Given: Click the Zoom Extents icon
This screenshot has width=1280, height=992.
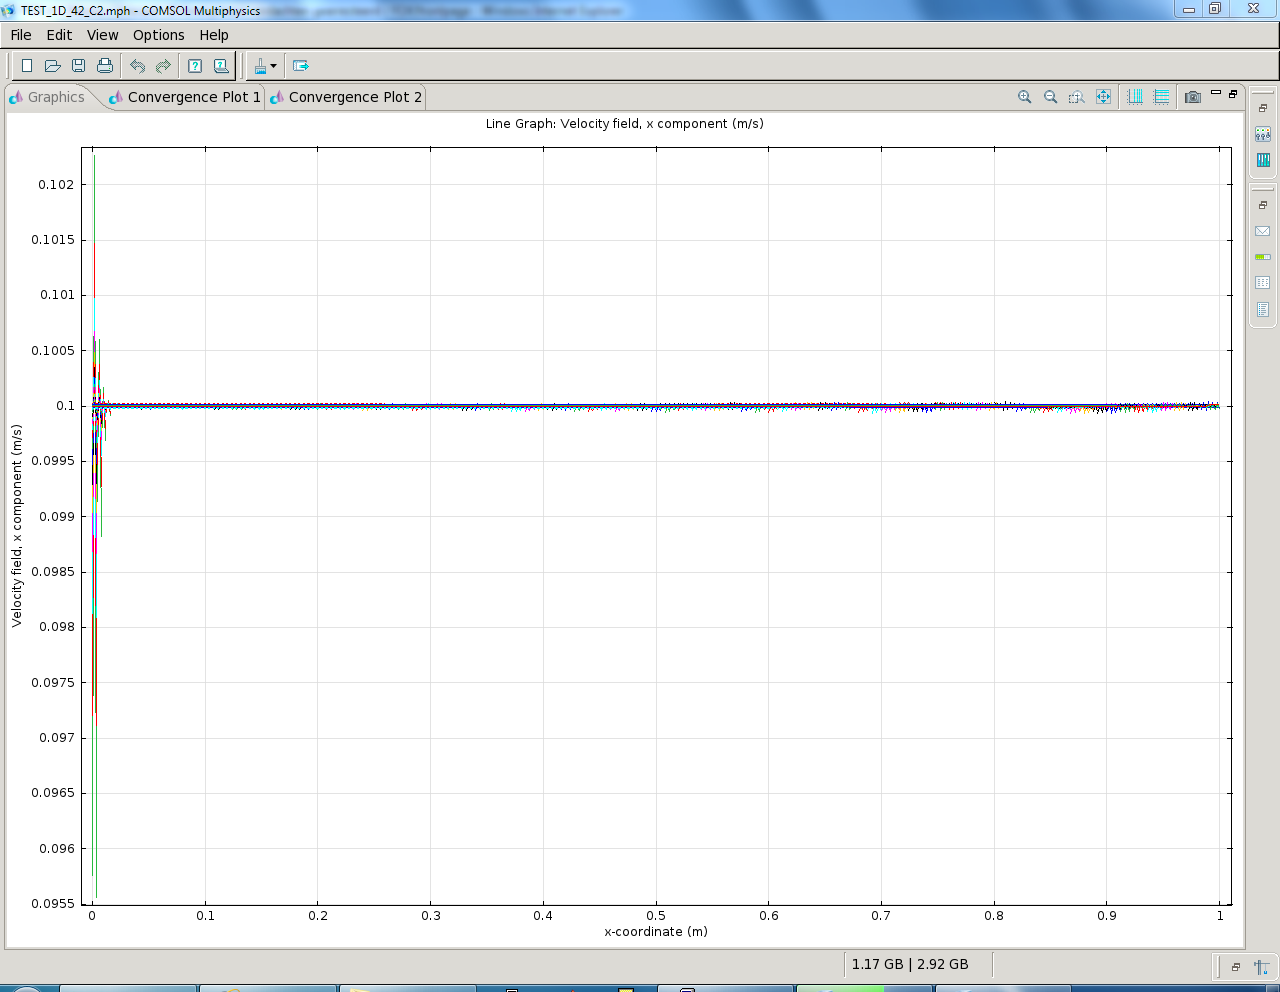Looking at the screenshot, I should (1103, 97).
